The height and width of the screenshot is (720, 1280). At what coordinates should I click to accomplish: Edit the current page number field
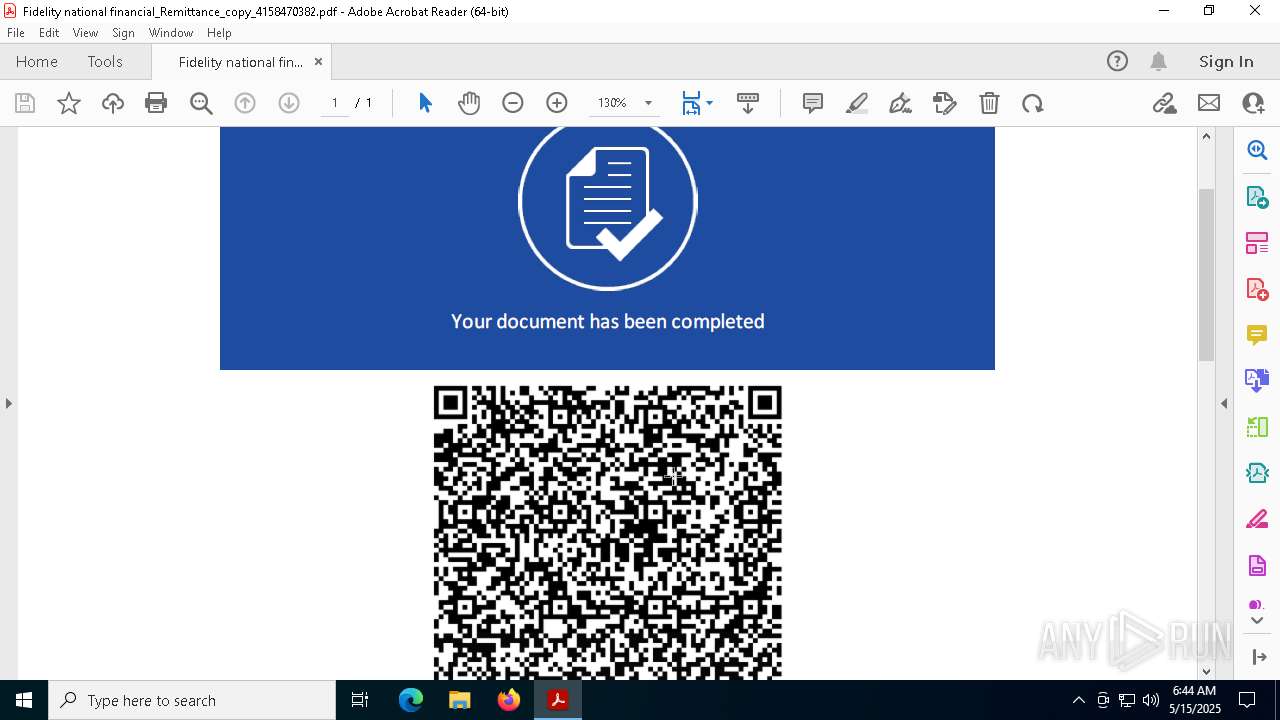coord(334,103)
